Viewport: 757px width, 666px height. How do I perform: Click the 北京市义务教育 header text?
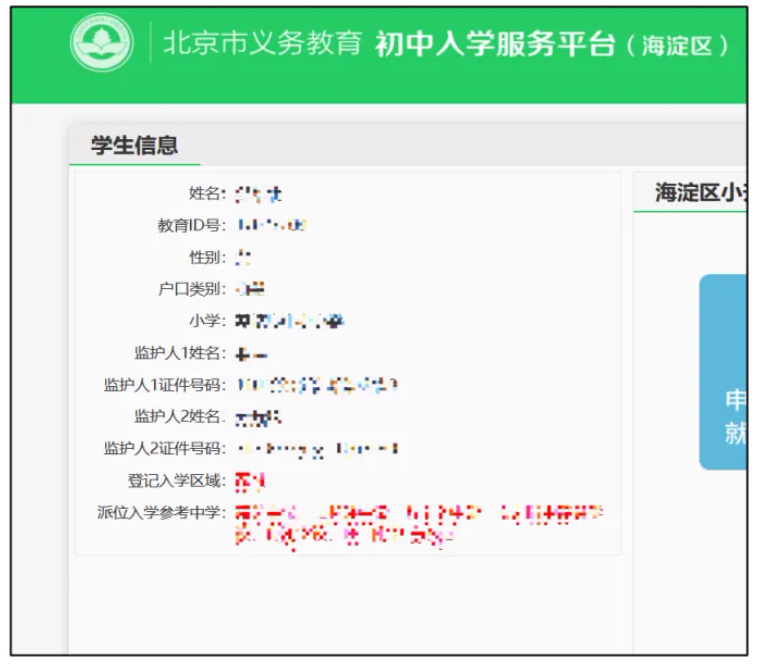click(x=261, y=44)
